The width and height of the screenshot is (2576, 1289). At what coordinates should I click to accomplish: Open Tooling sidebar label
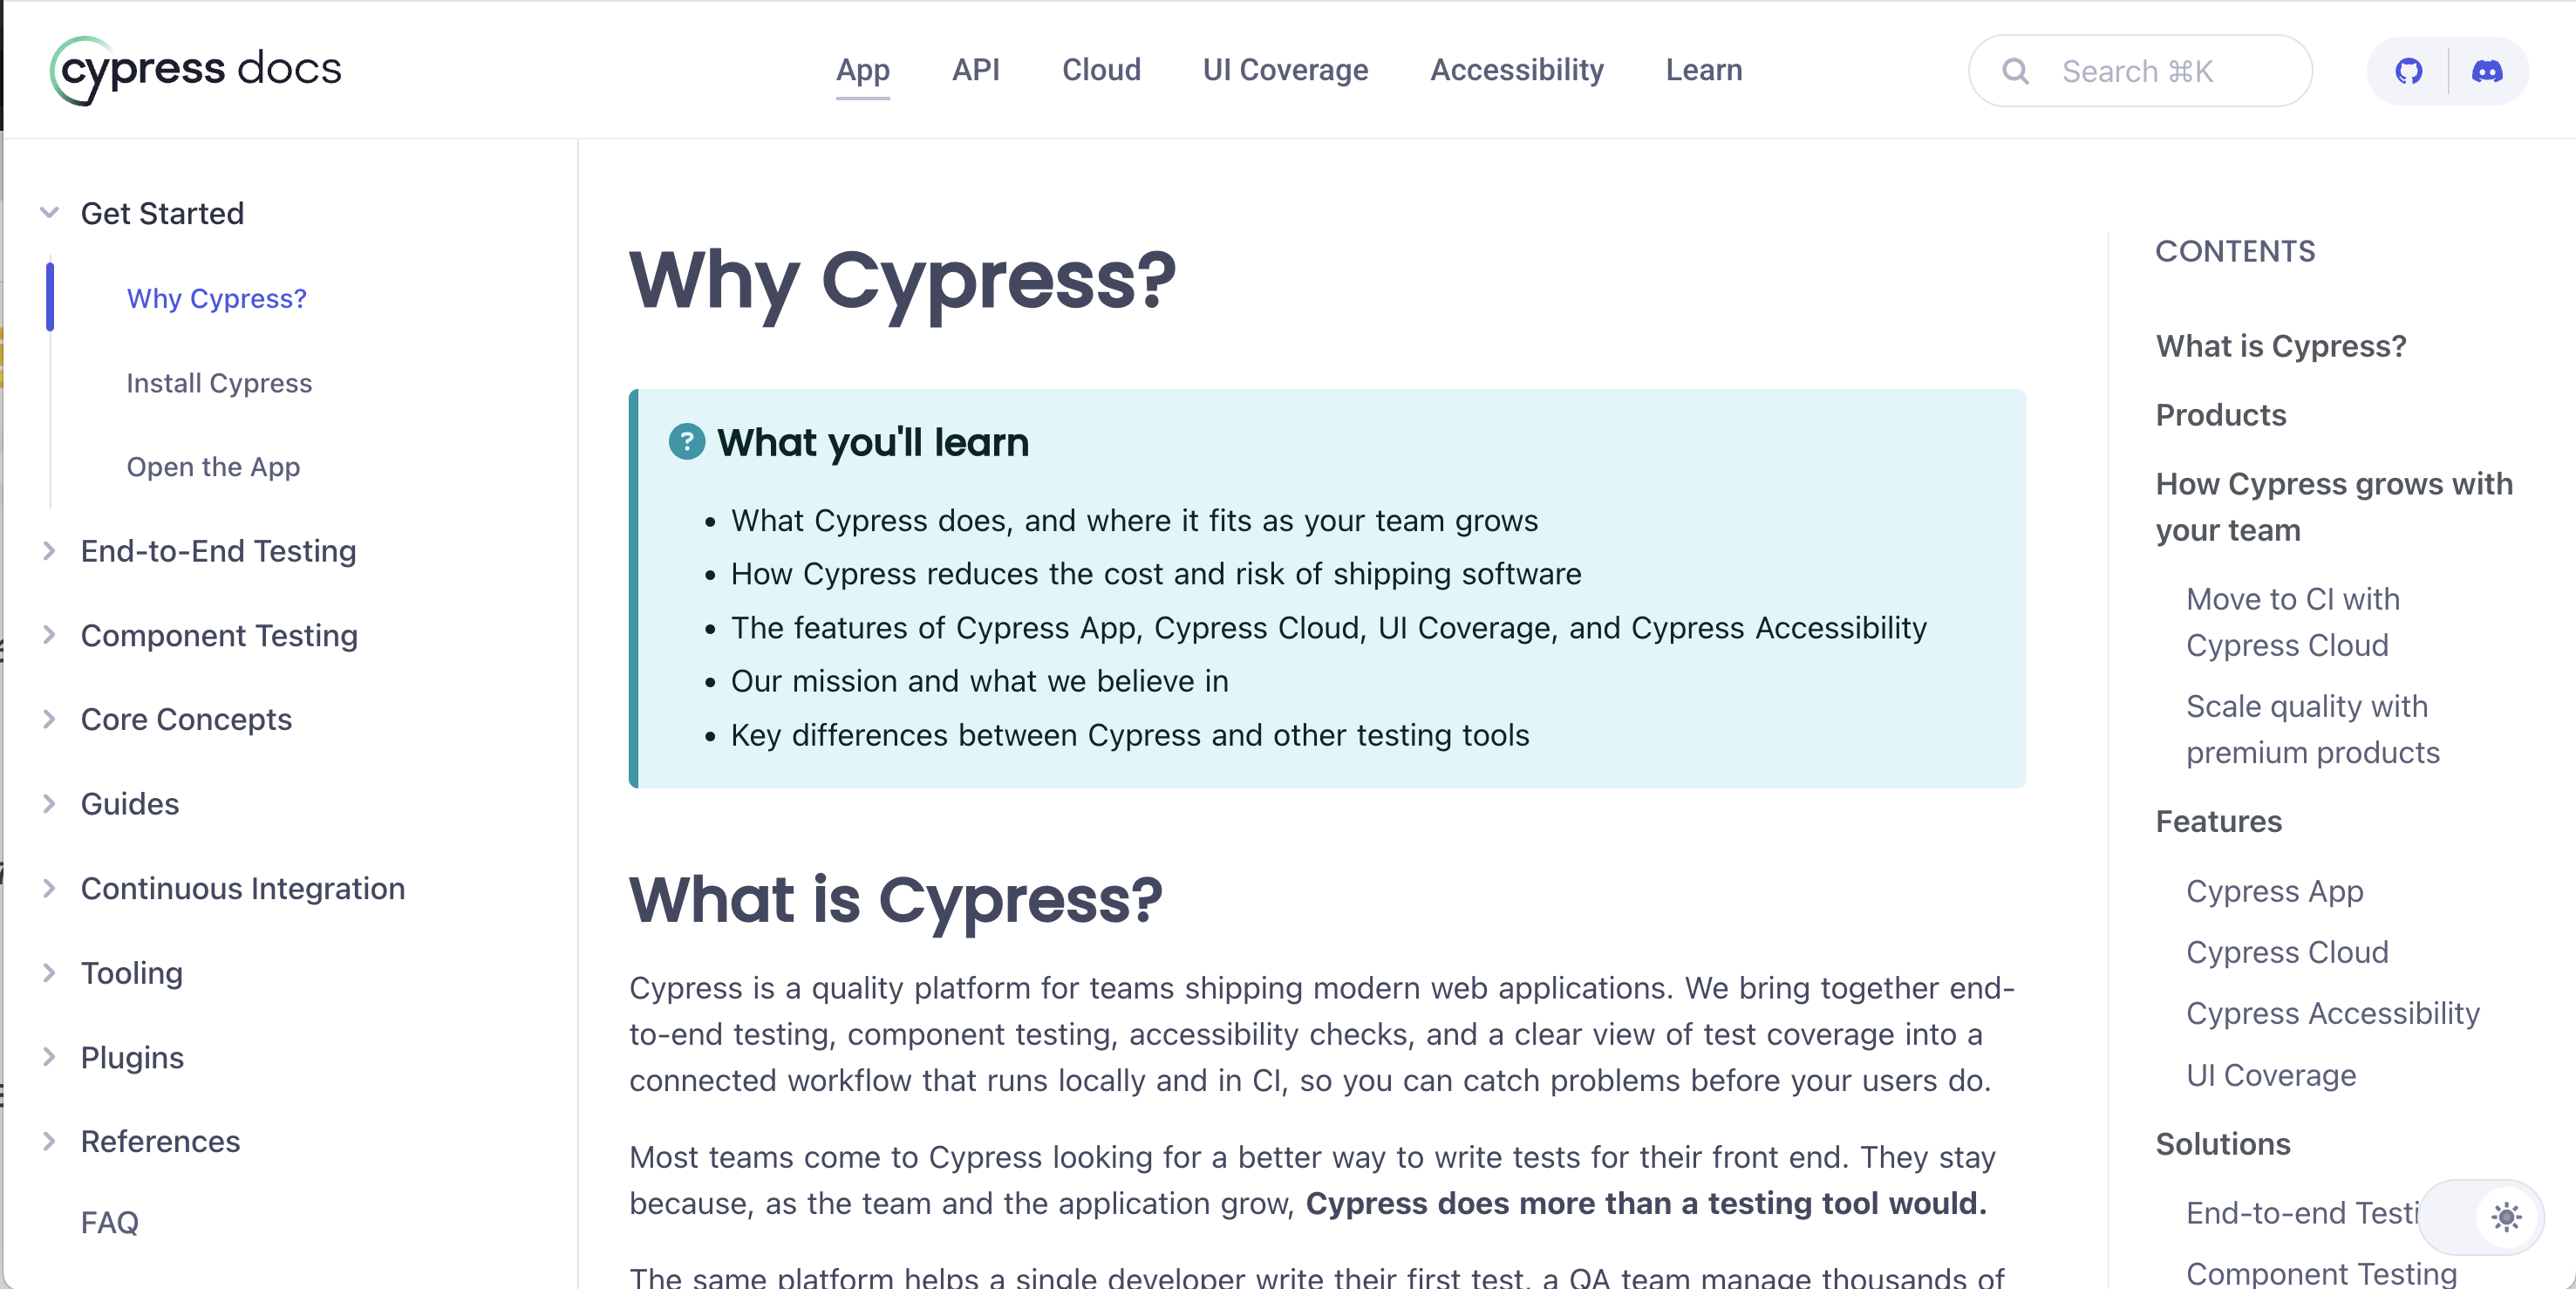(132, 973)
